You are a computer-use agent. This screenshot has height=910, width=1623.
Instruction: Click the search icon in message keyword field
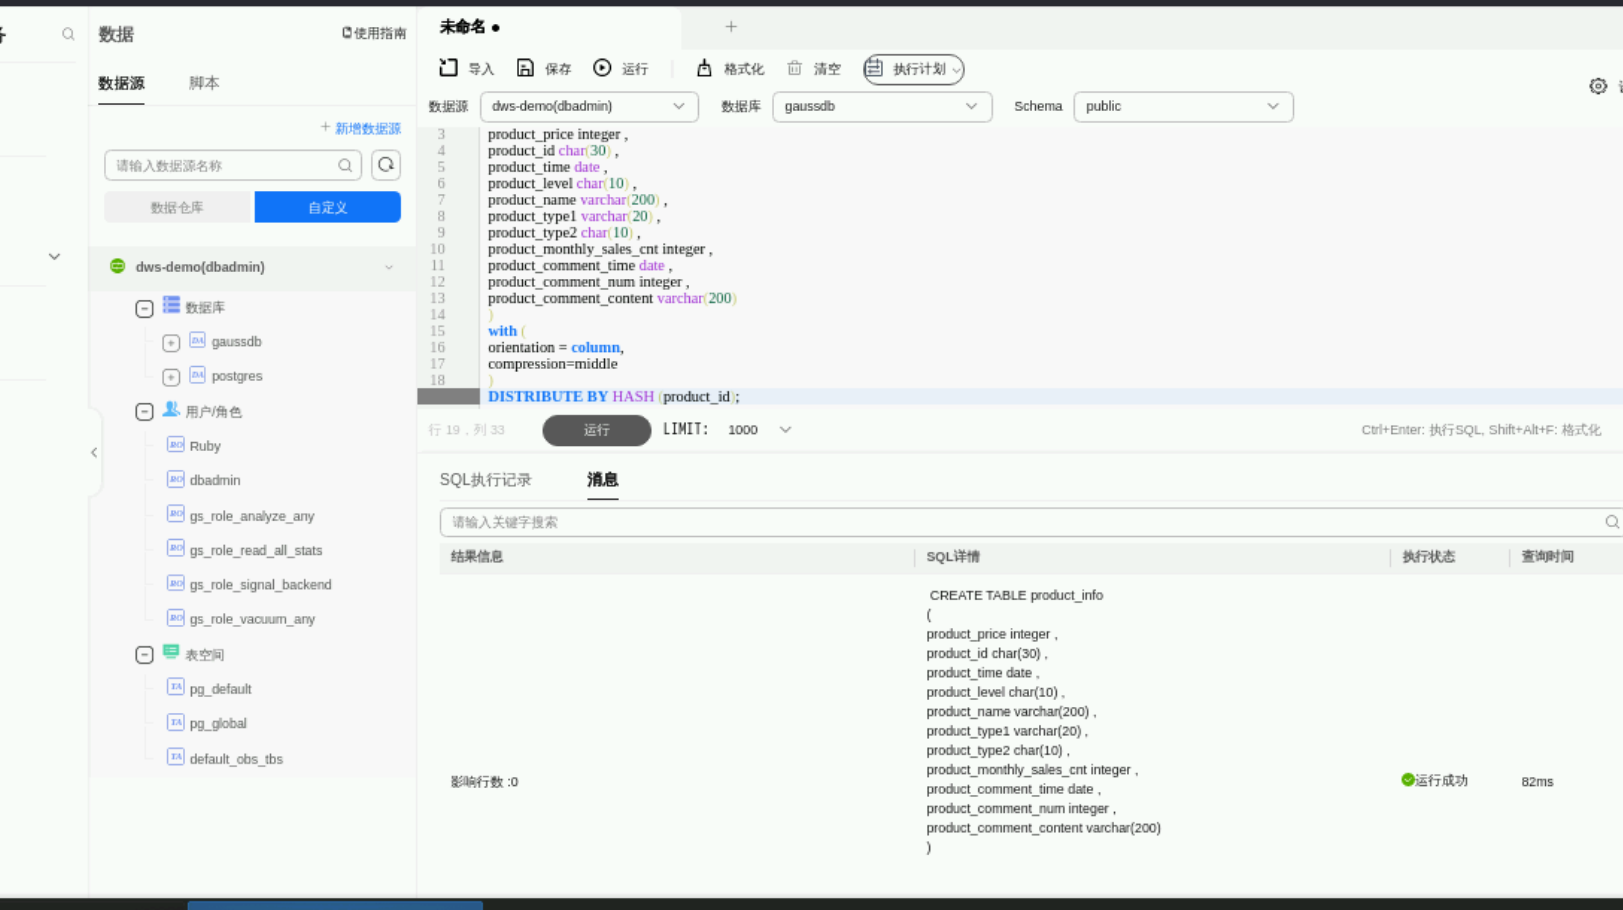tap(1611, 522)
